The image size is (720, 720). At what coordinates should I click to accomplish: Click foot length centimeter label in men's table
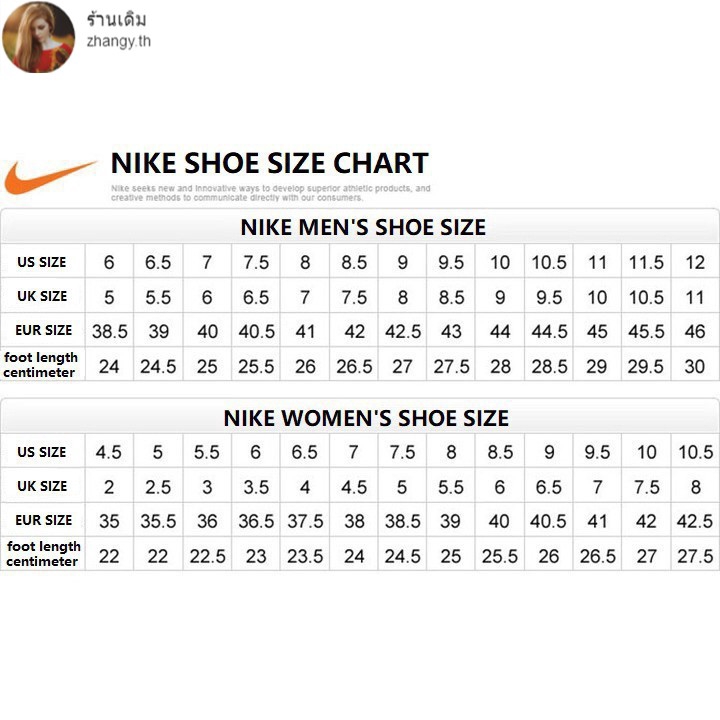[40, 365]
